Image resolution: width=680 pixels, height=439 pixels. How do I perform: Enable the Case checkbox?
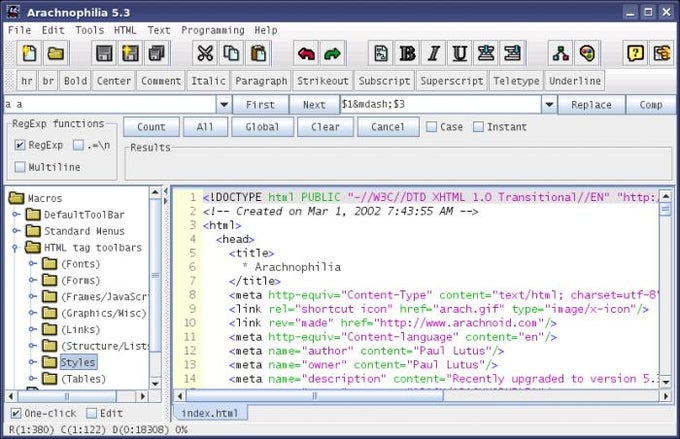coord(432,127)
